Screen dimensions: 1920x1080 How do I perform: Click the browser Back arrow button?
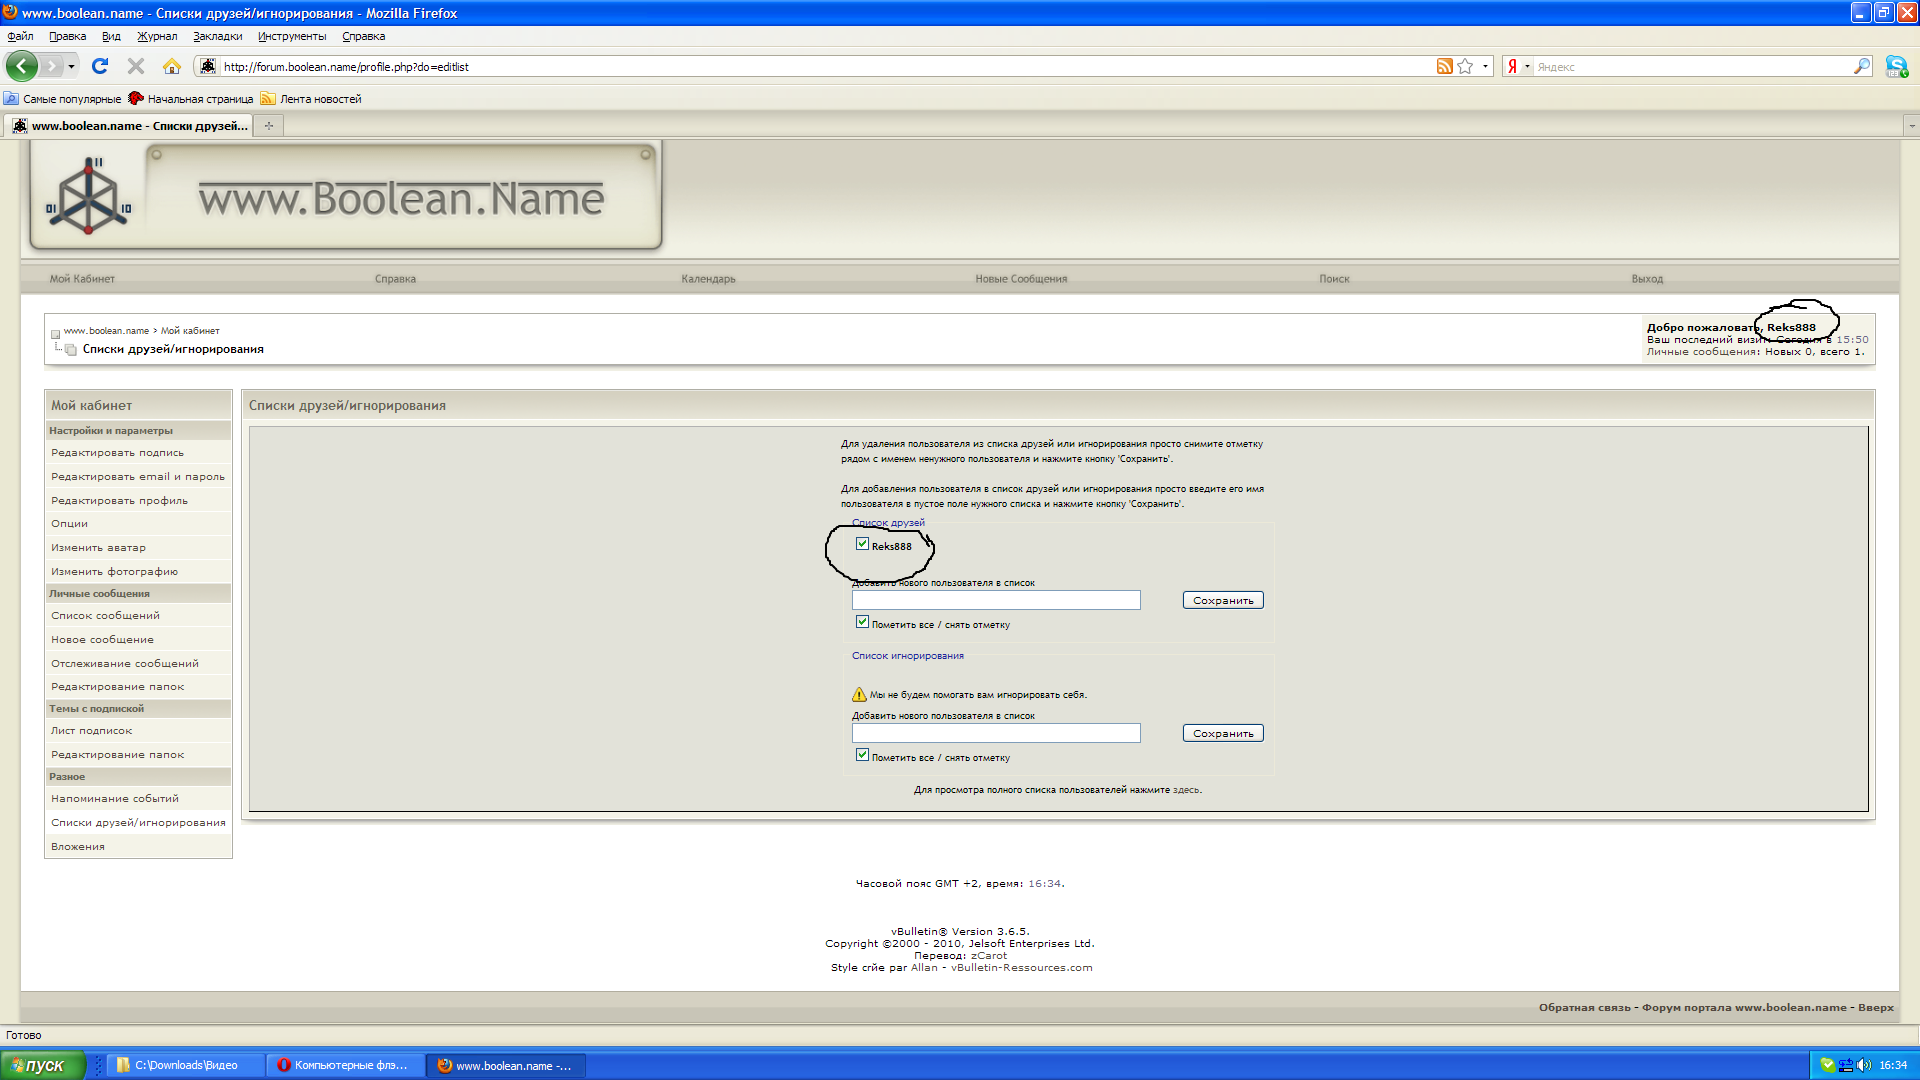click(x=21, y=66)
